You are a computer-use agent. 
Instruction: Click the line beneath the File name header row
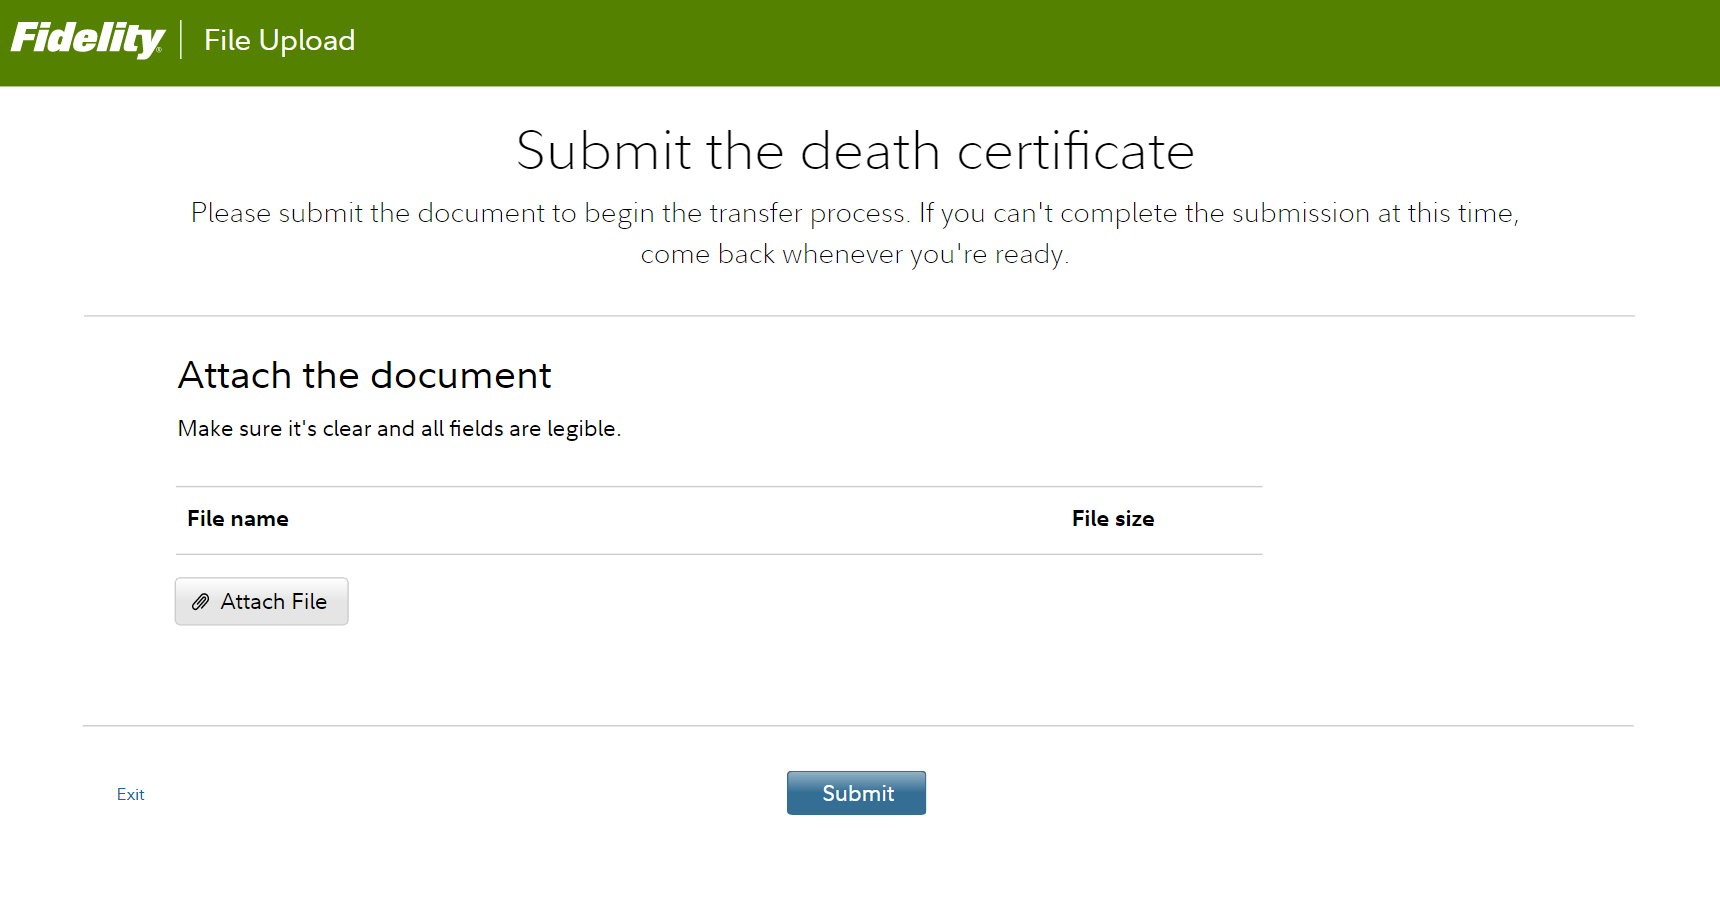click(x=718, y=554)
